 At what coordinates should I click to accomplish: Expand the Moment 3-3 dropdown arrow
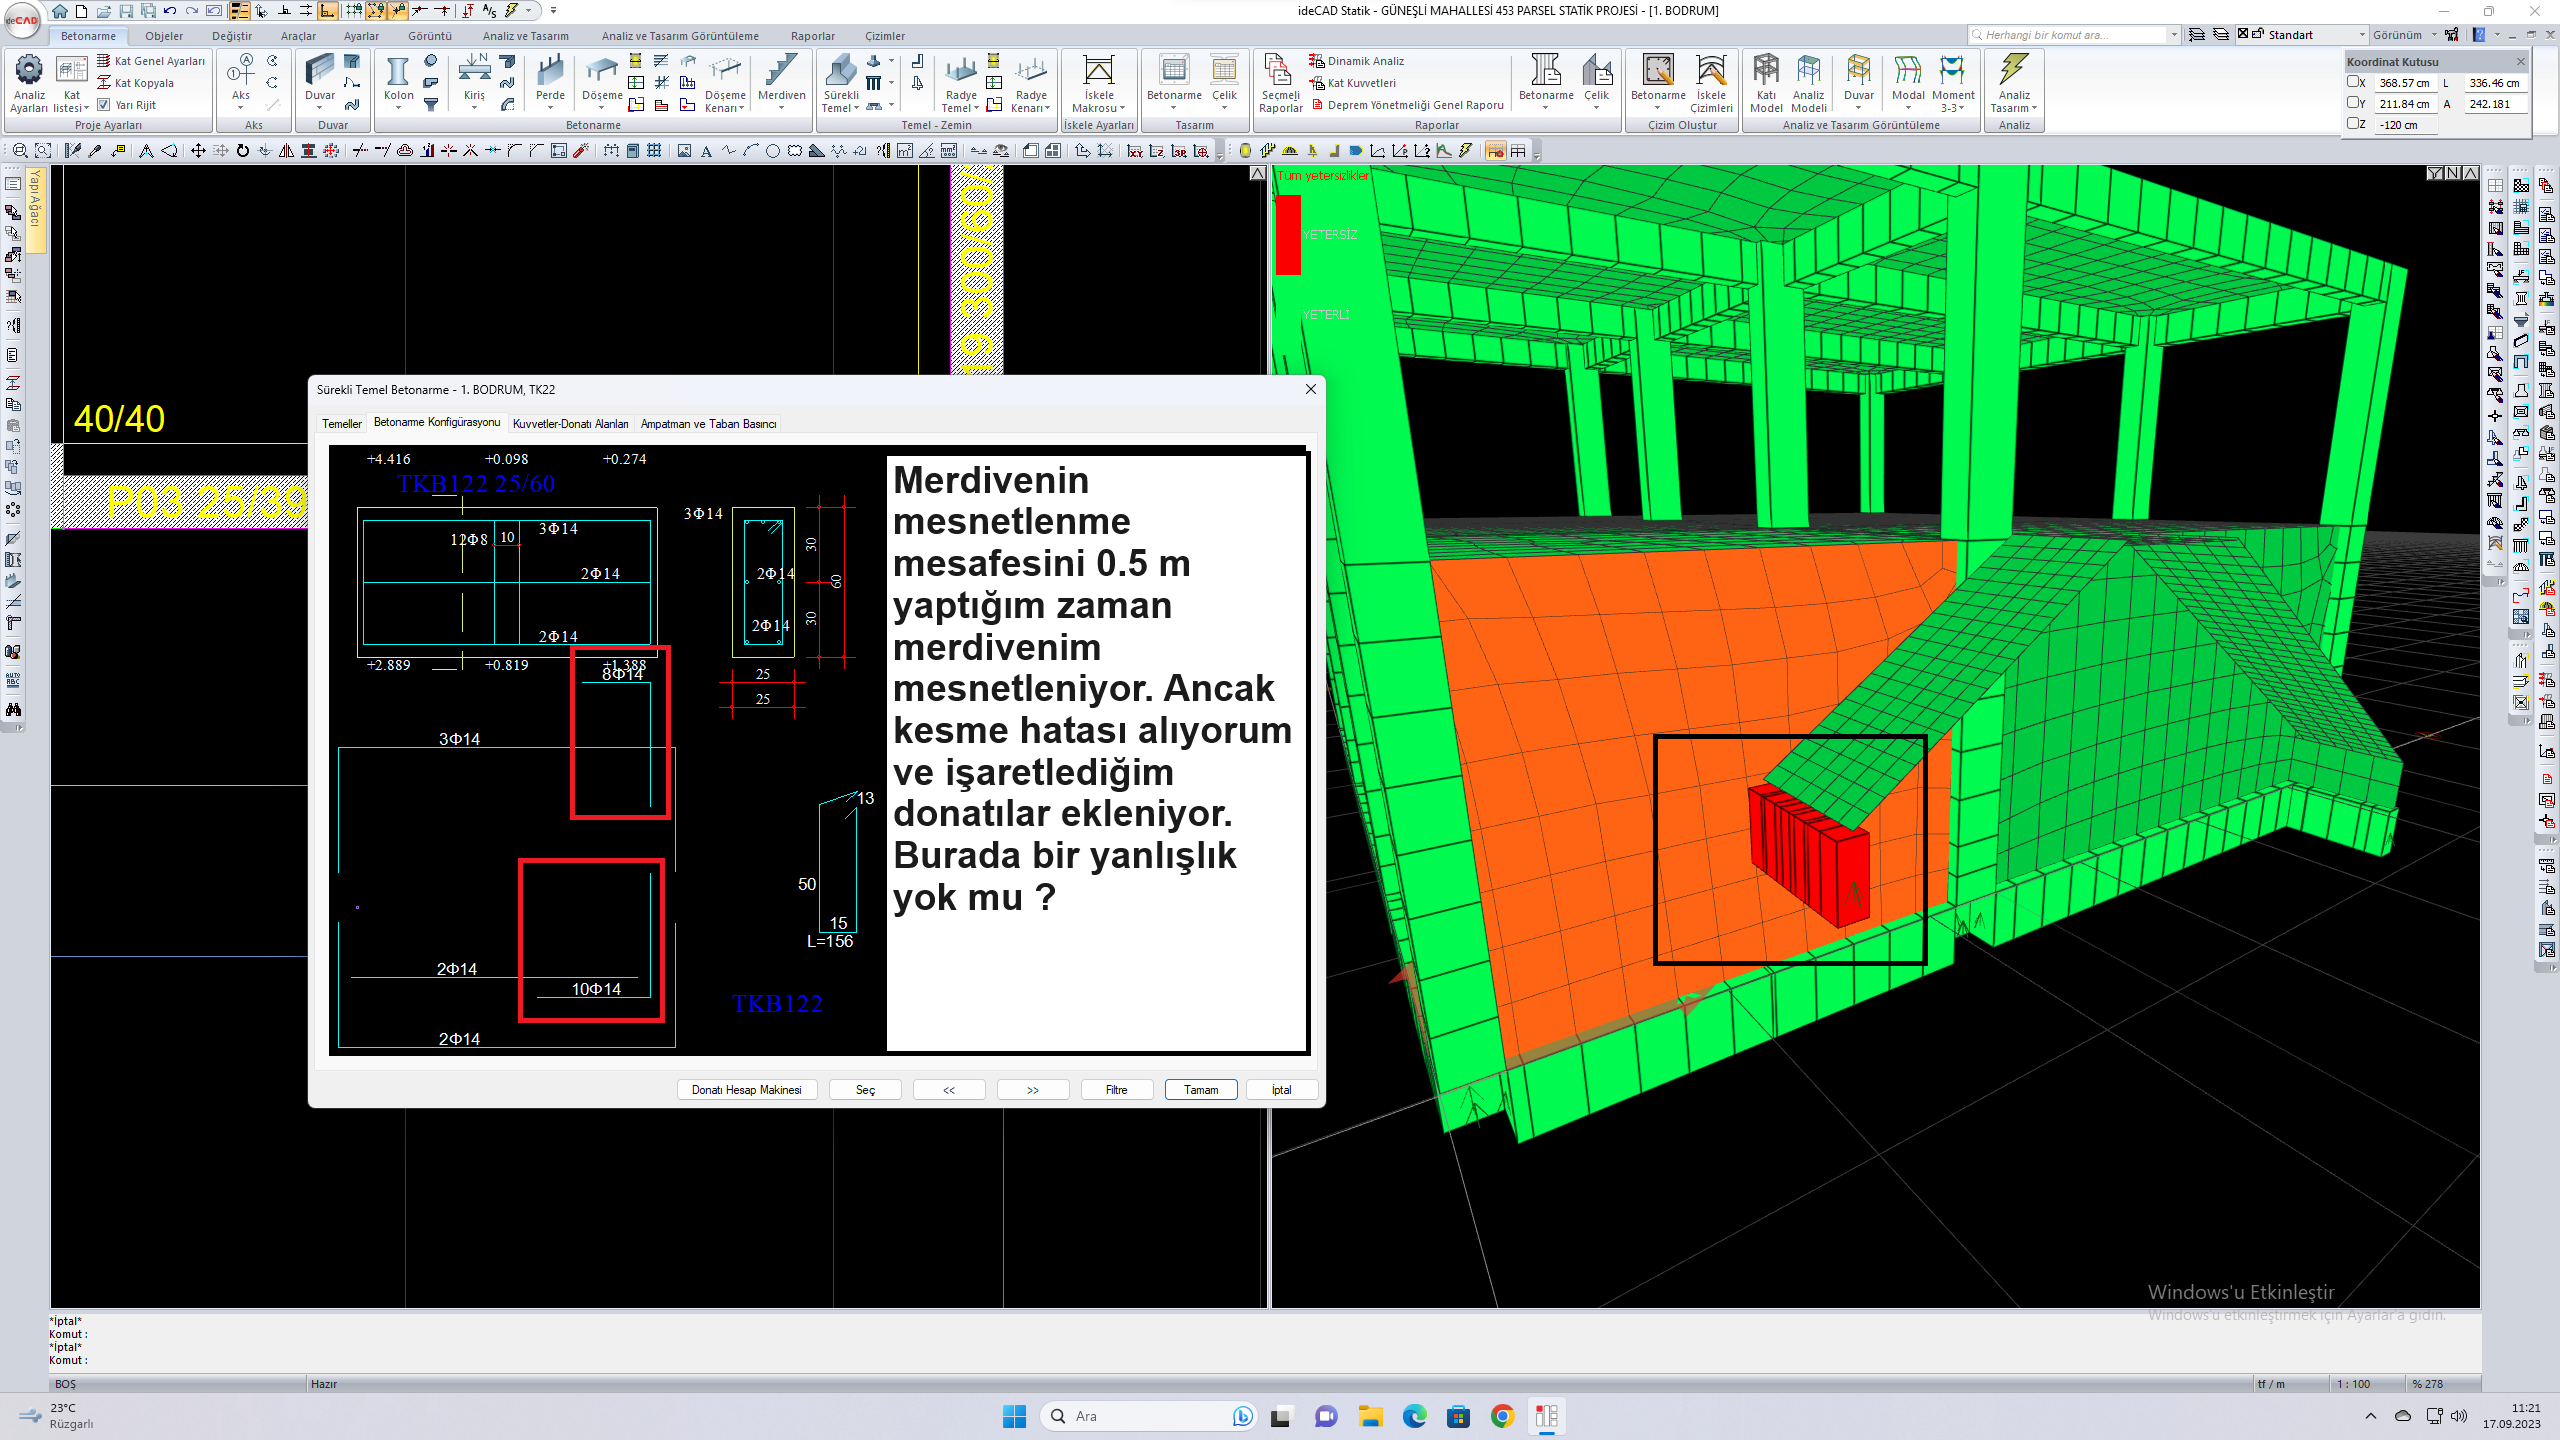(x=1962, y=108)
